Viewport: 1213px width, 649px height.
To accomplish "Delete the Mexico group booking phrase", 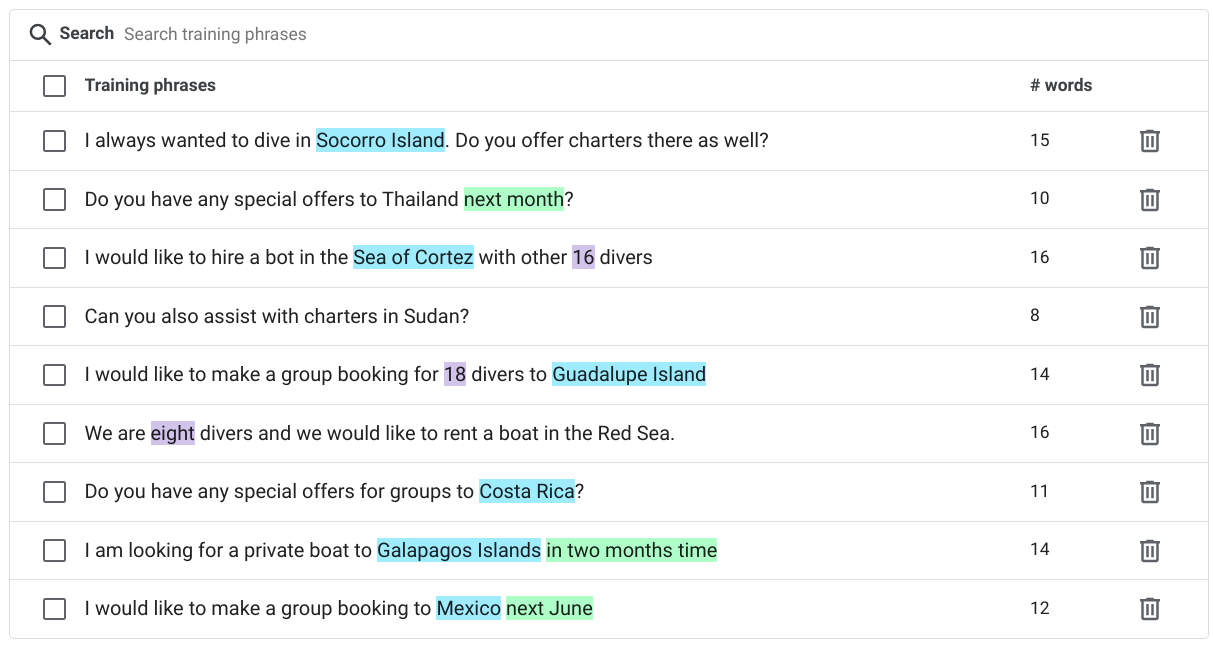I will tap(1149, 608).
